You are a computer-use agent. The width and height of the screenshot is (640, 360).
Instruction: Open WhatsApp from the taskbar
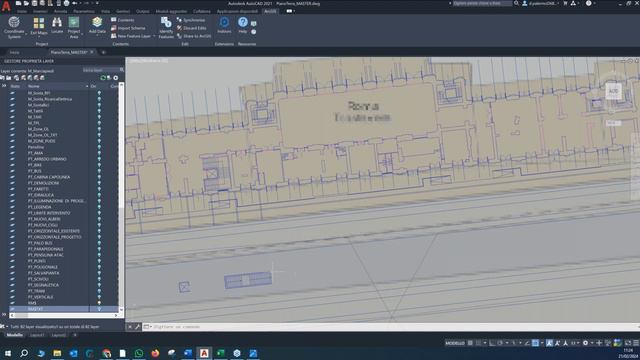139,353
